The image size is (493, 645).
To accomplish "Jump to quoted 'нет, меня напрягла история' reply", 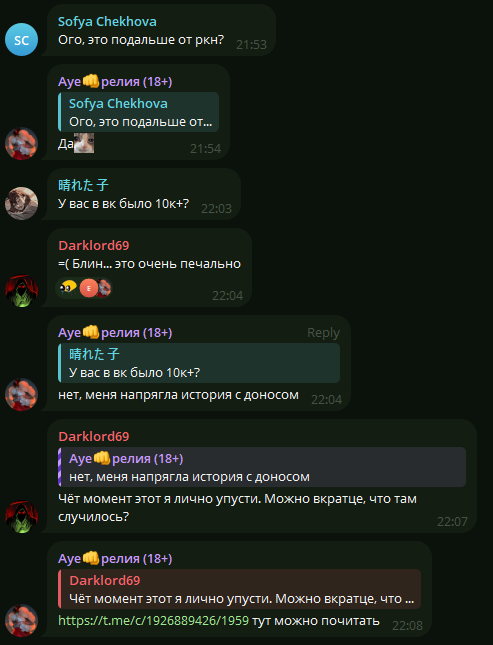I will (x=262, y=467).
